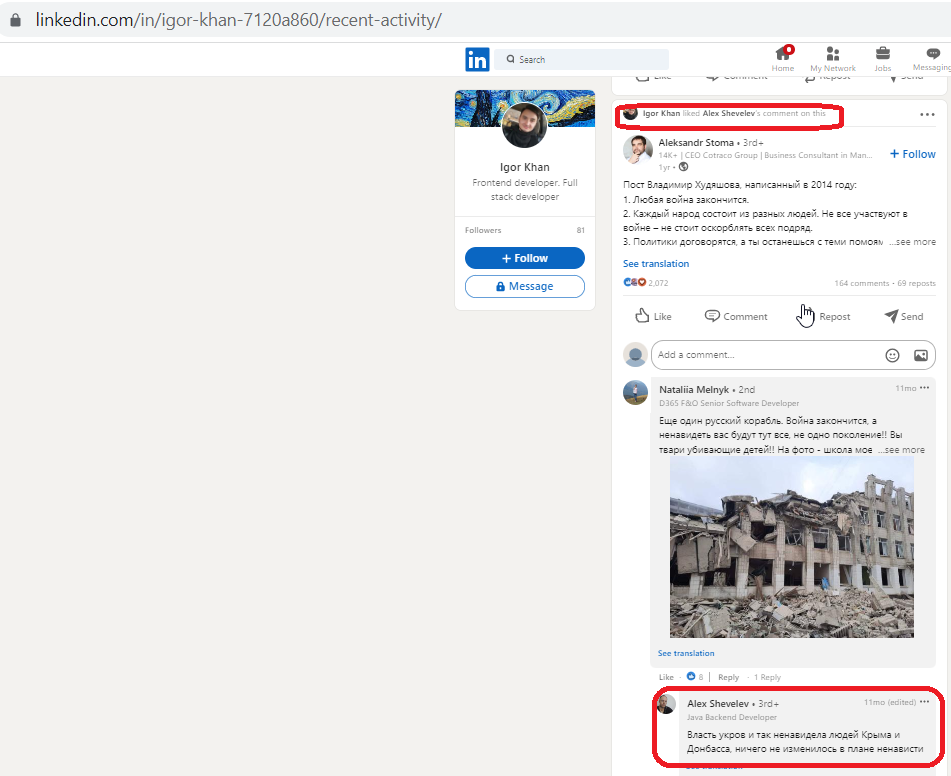The width and height of the screenshot is (951, 776).
Task: Expand Nataliia's comment with see more
Action: coord(901,450)
